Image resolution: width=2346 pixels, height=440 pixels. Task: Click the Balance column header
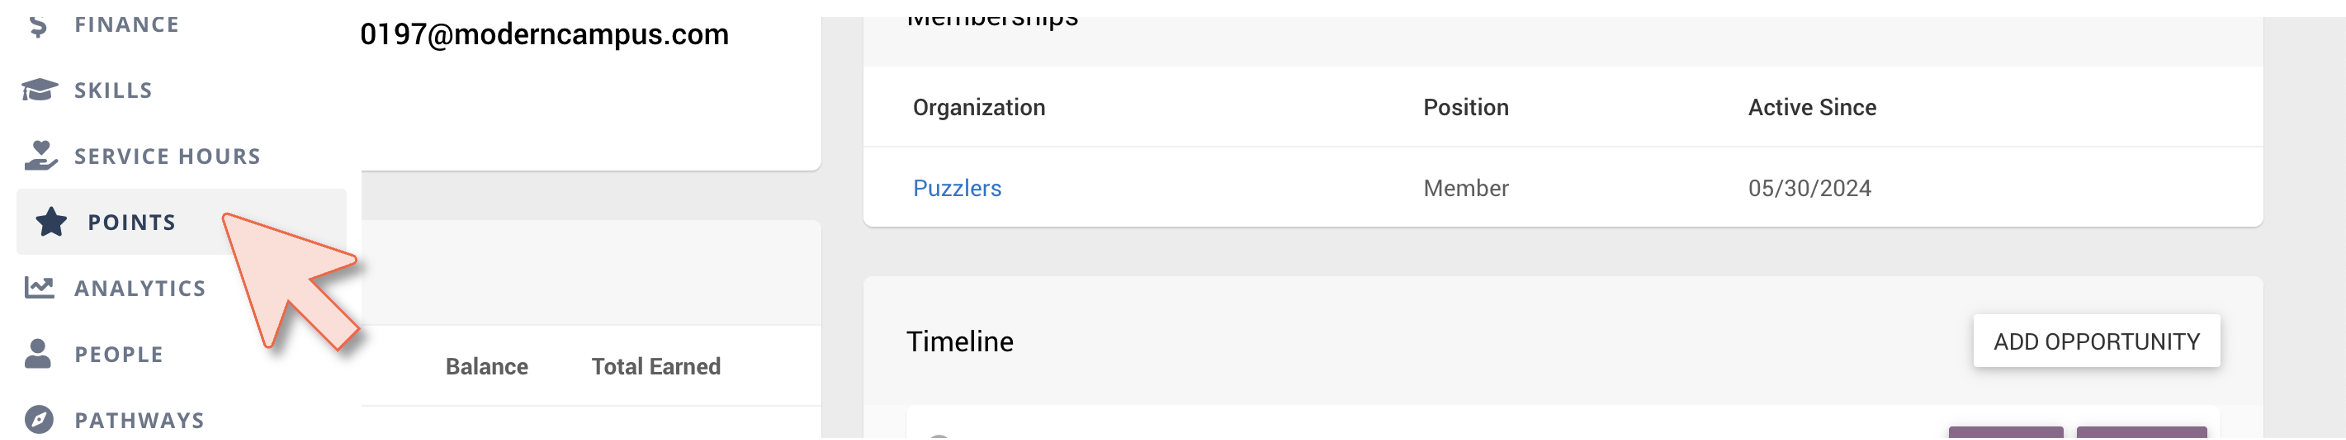click(x=487, y=367)
